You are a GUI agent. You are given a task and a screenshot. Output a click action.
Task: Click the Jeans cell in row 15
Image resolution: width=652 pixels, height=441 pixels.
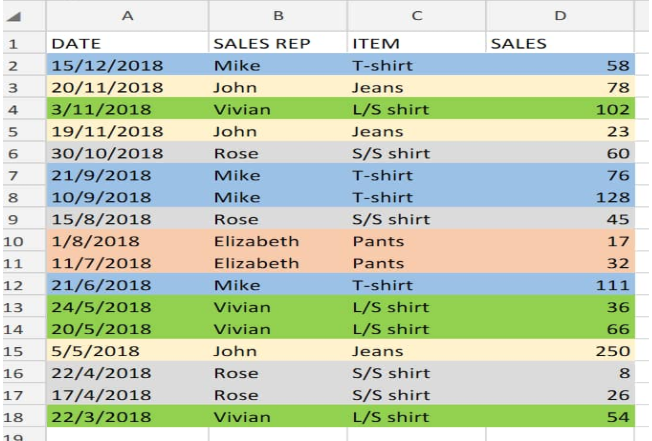pos(416,351)
